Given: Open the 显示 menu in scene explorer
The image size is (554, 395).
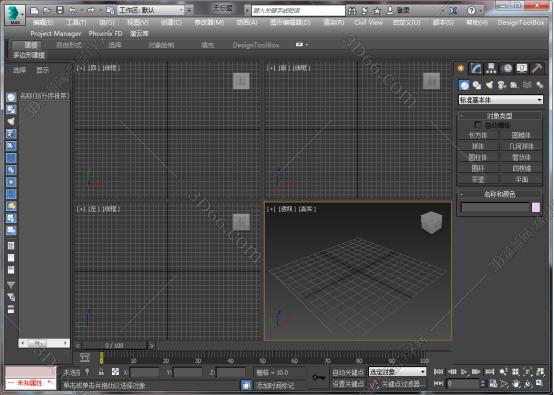Looking at the screenshot, I should tap(42, 70).
